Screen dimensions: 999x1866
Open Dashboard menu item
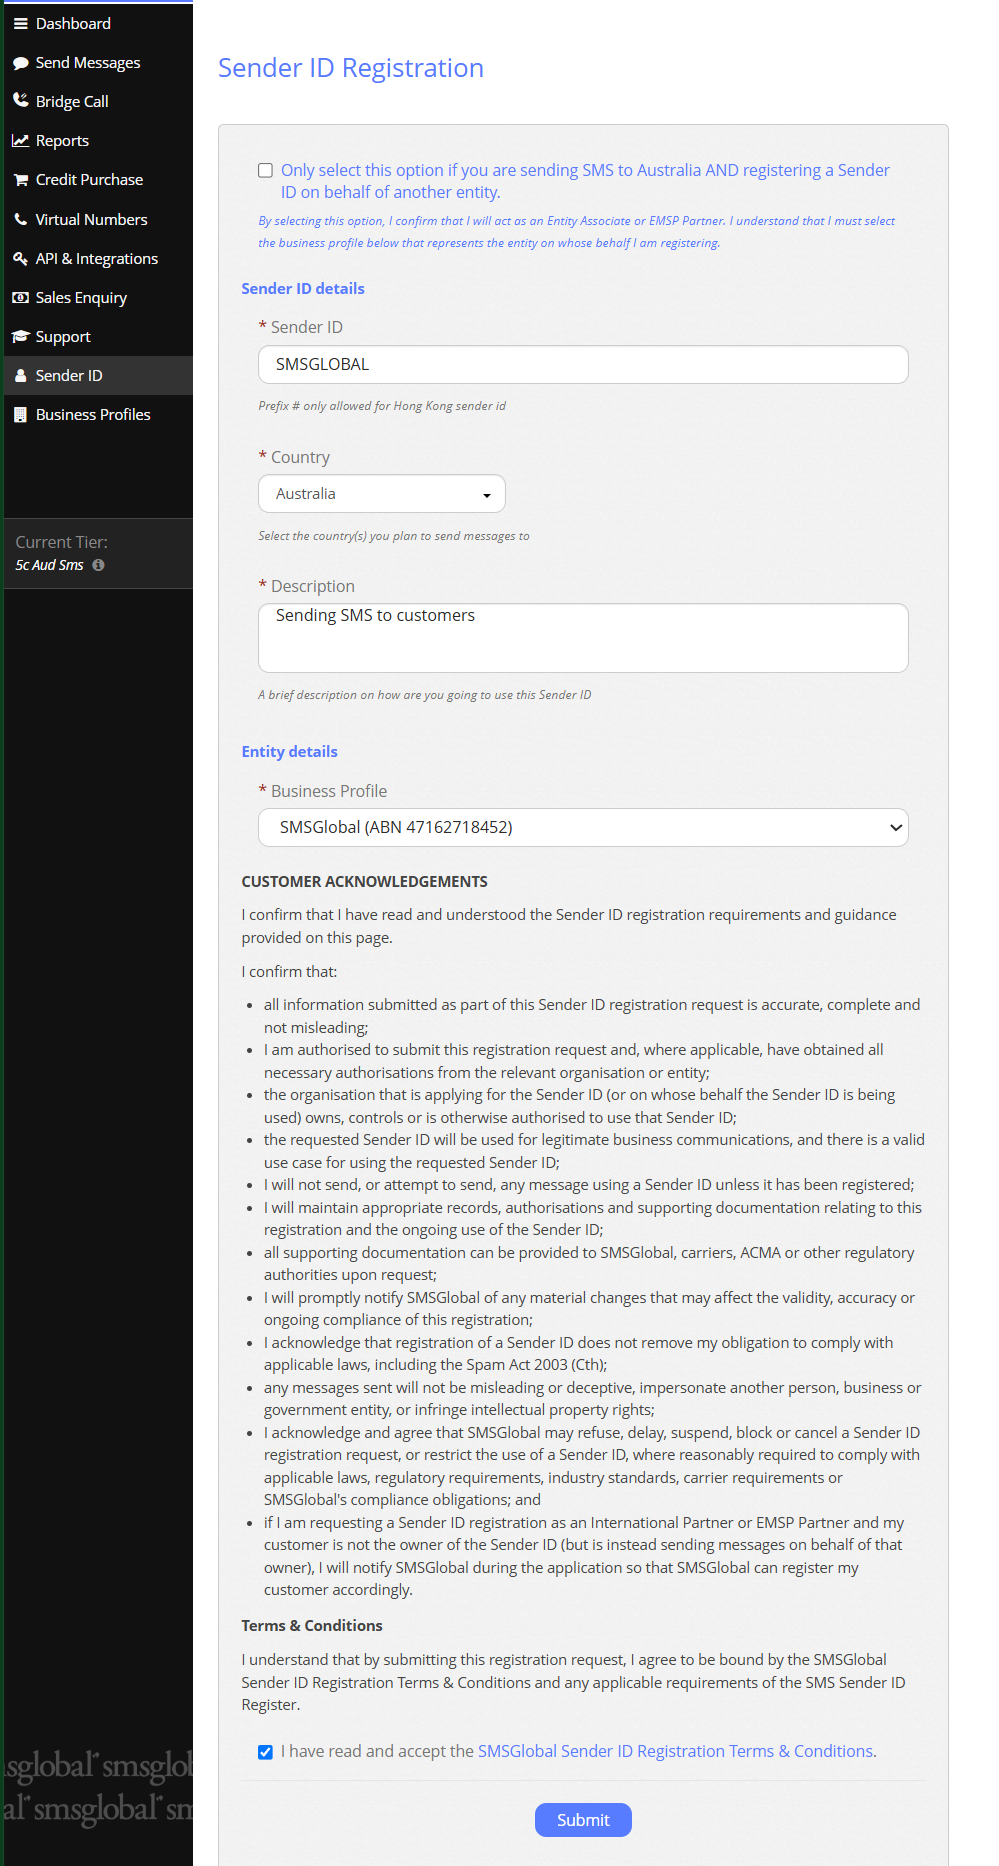tap(98, 23)
